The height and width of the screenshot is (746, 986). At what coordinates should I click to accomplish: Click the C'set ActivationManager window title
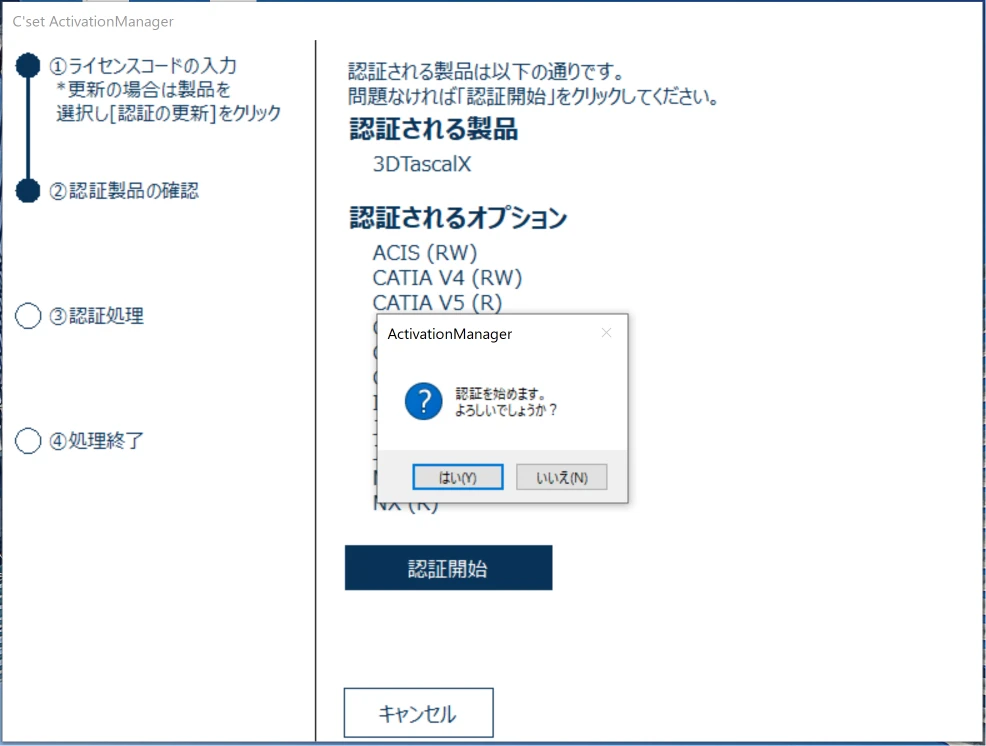click(93, 21)
